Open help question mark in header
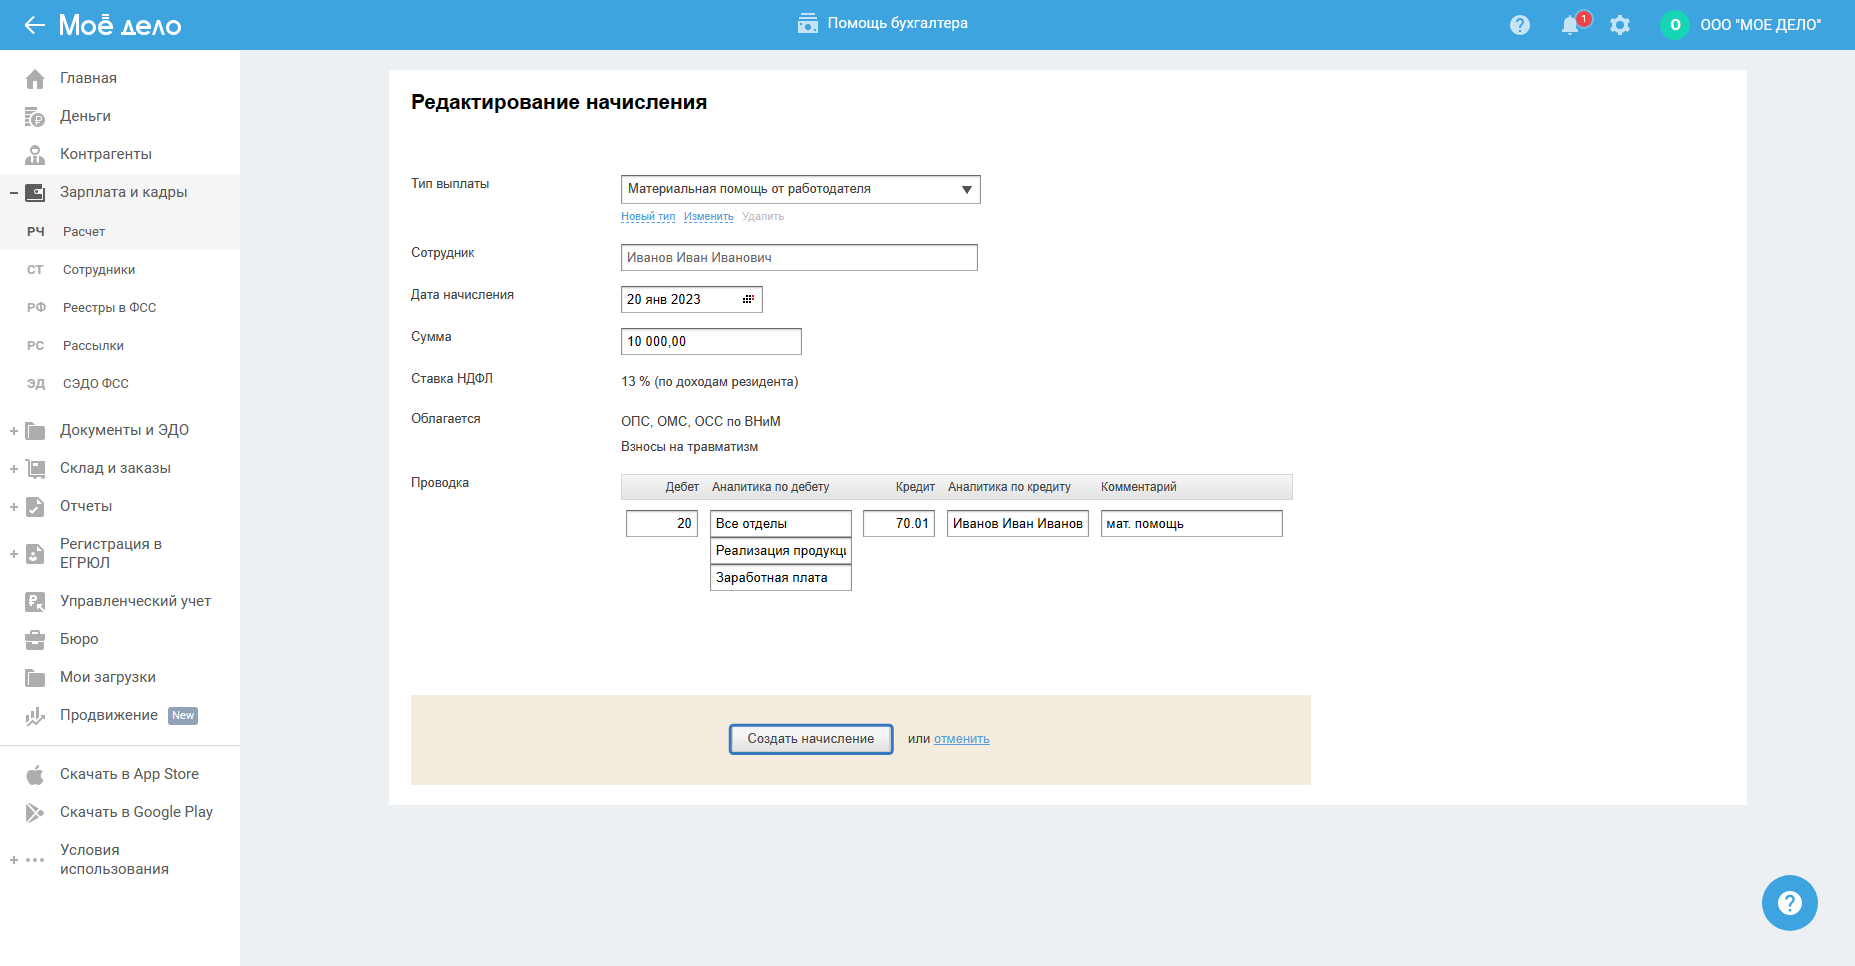This screenshot has height=966, width=1855. (1520, 25)
